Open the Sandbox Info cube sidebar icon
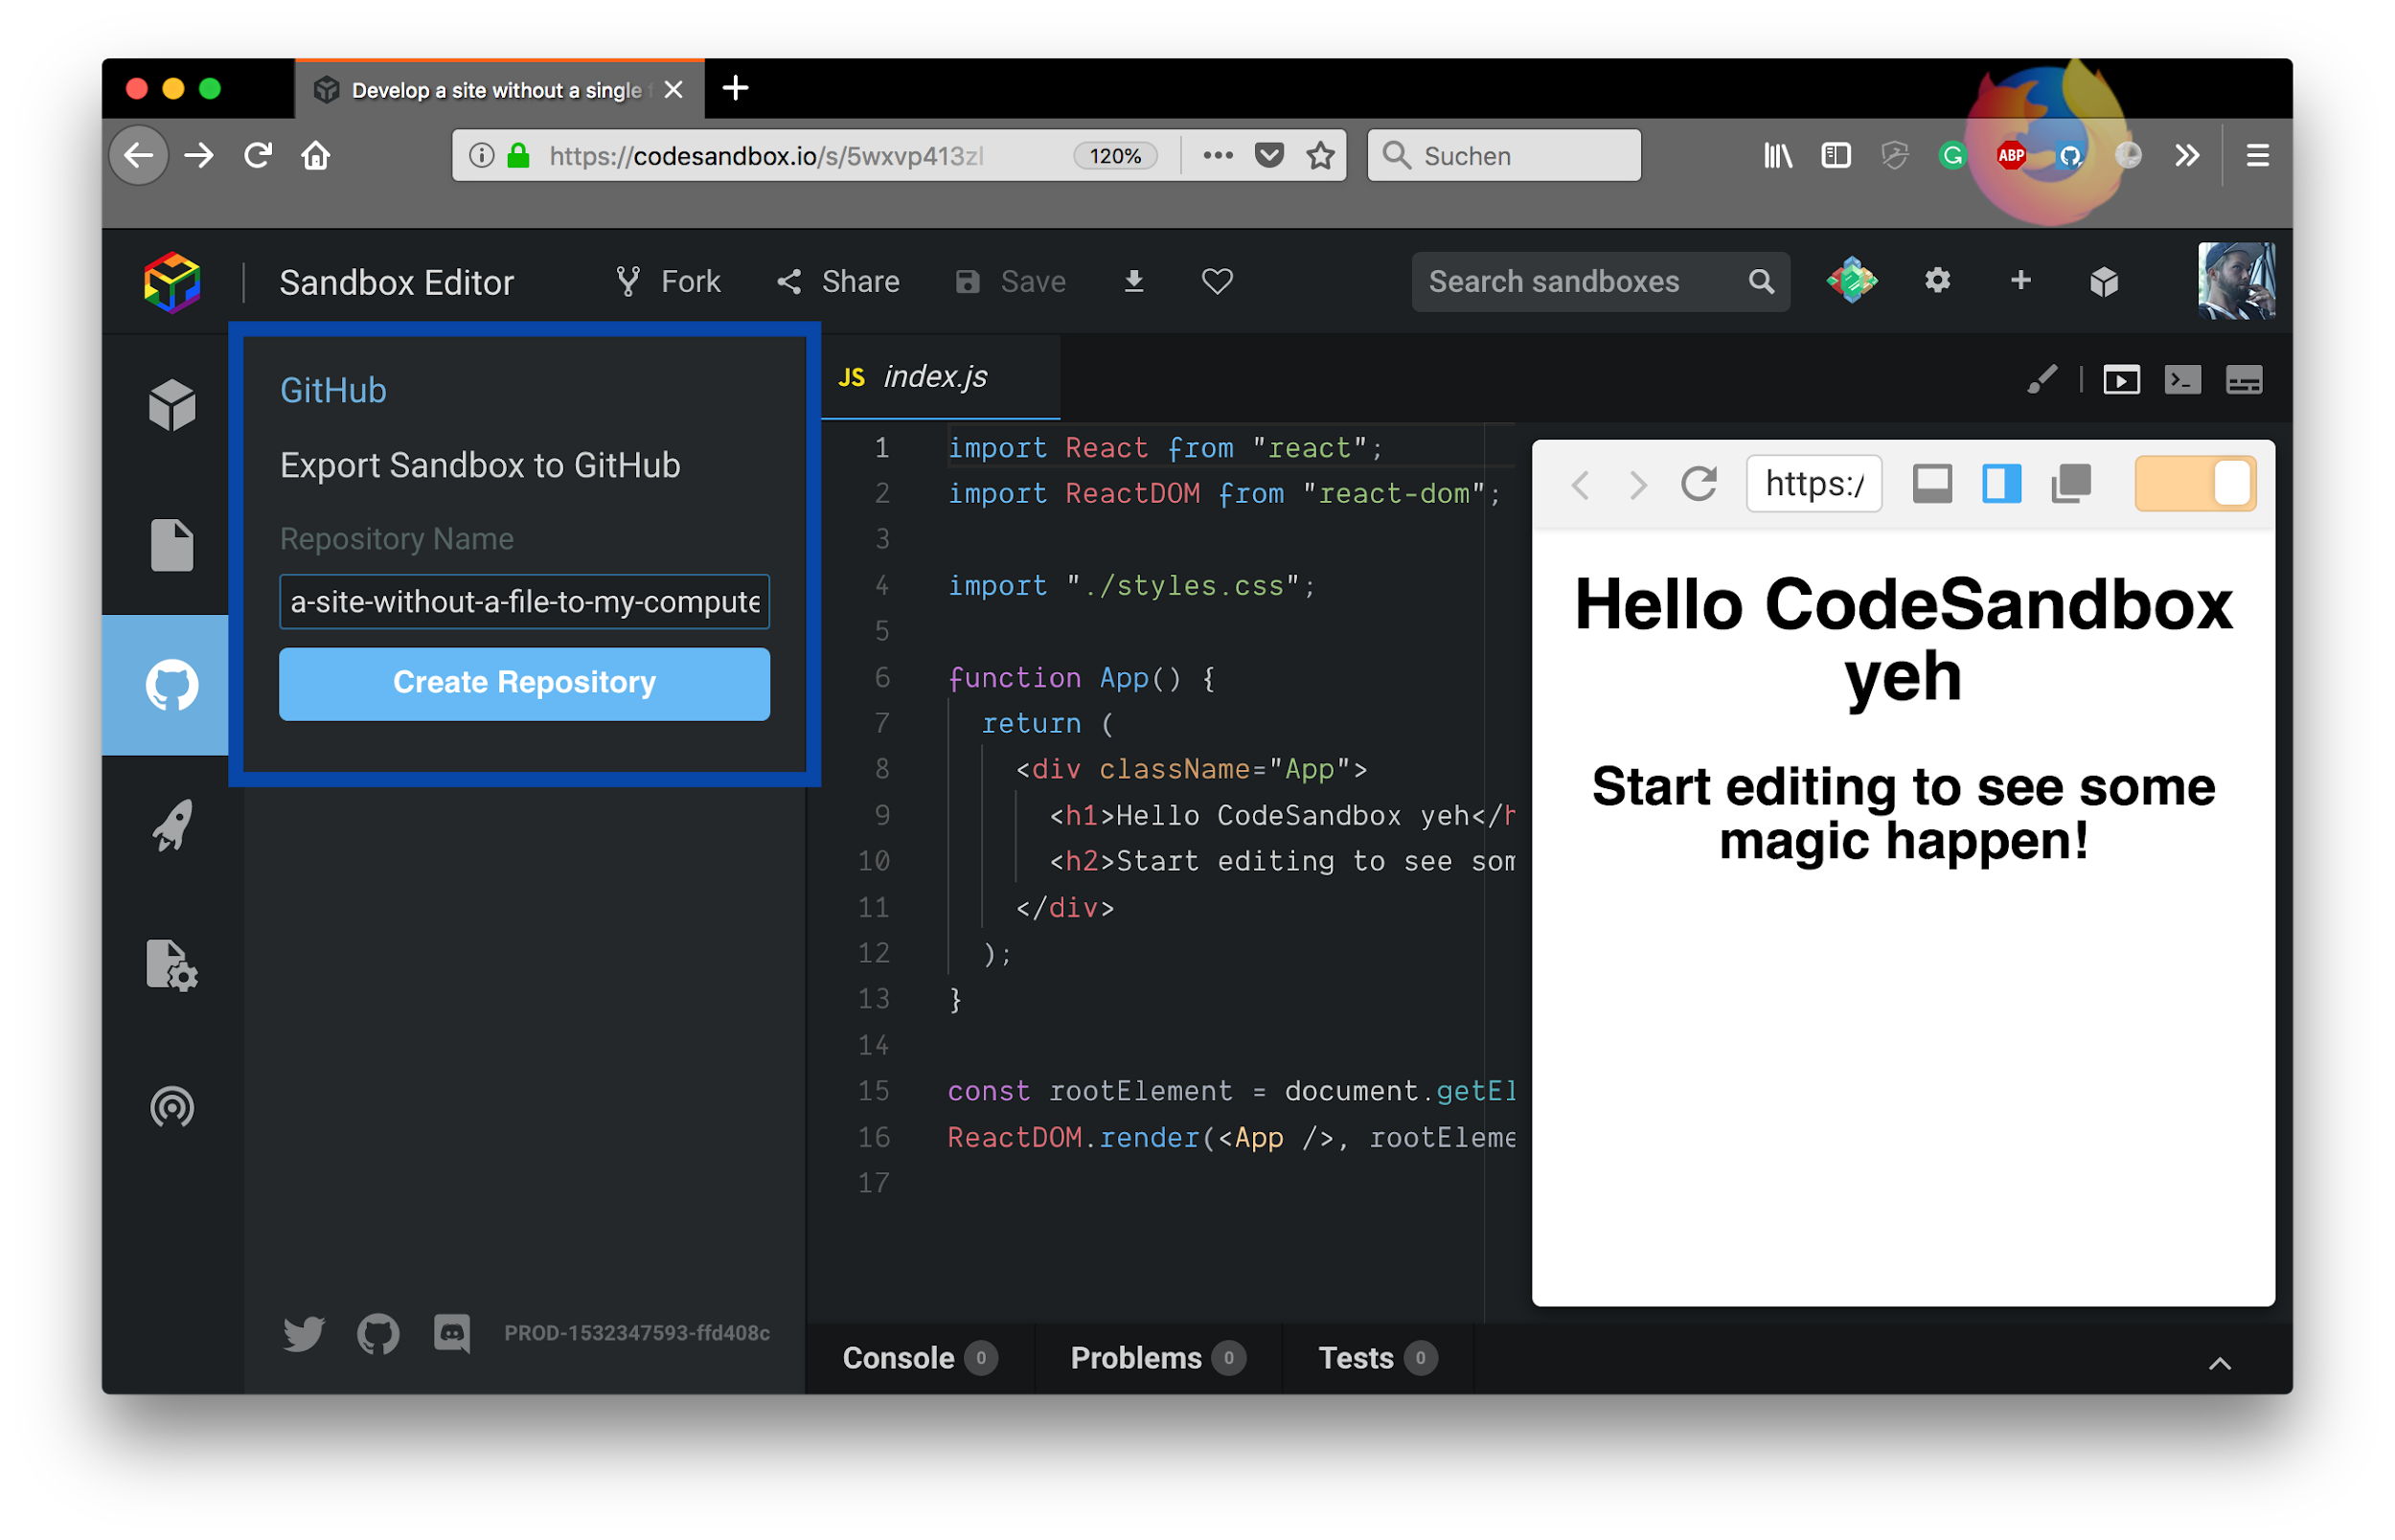The image size is (2395, 1540). (x=172, y=405)
